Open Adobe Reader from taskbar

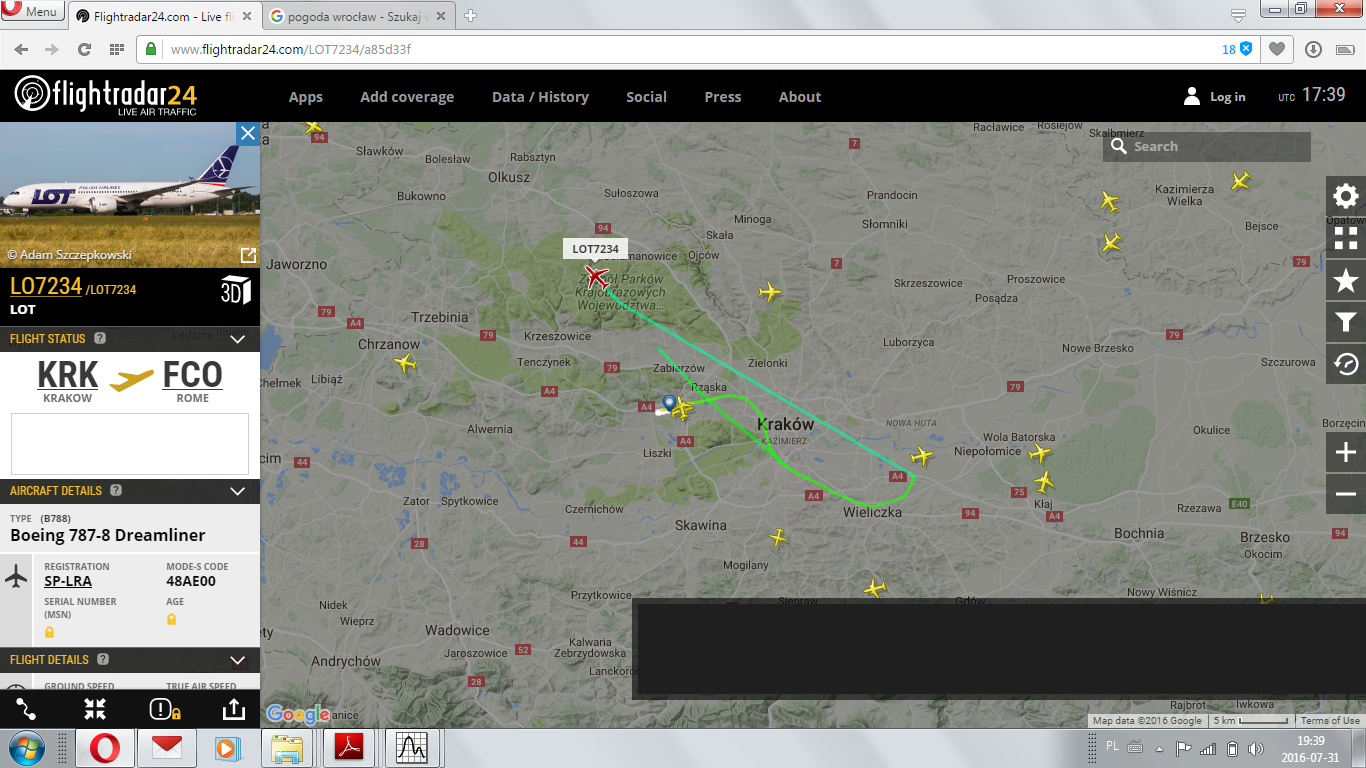point(348,748)
